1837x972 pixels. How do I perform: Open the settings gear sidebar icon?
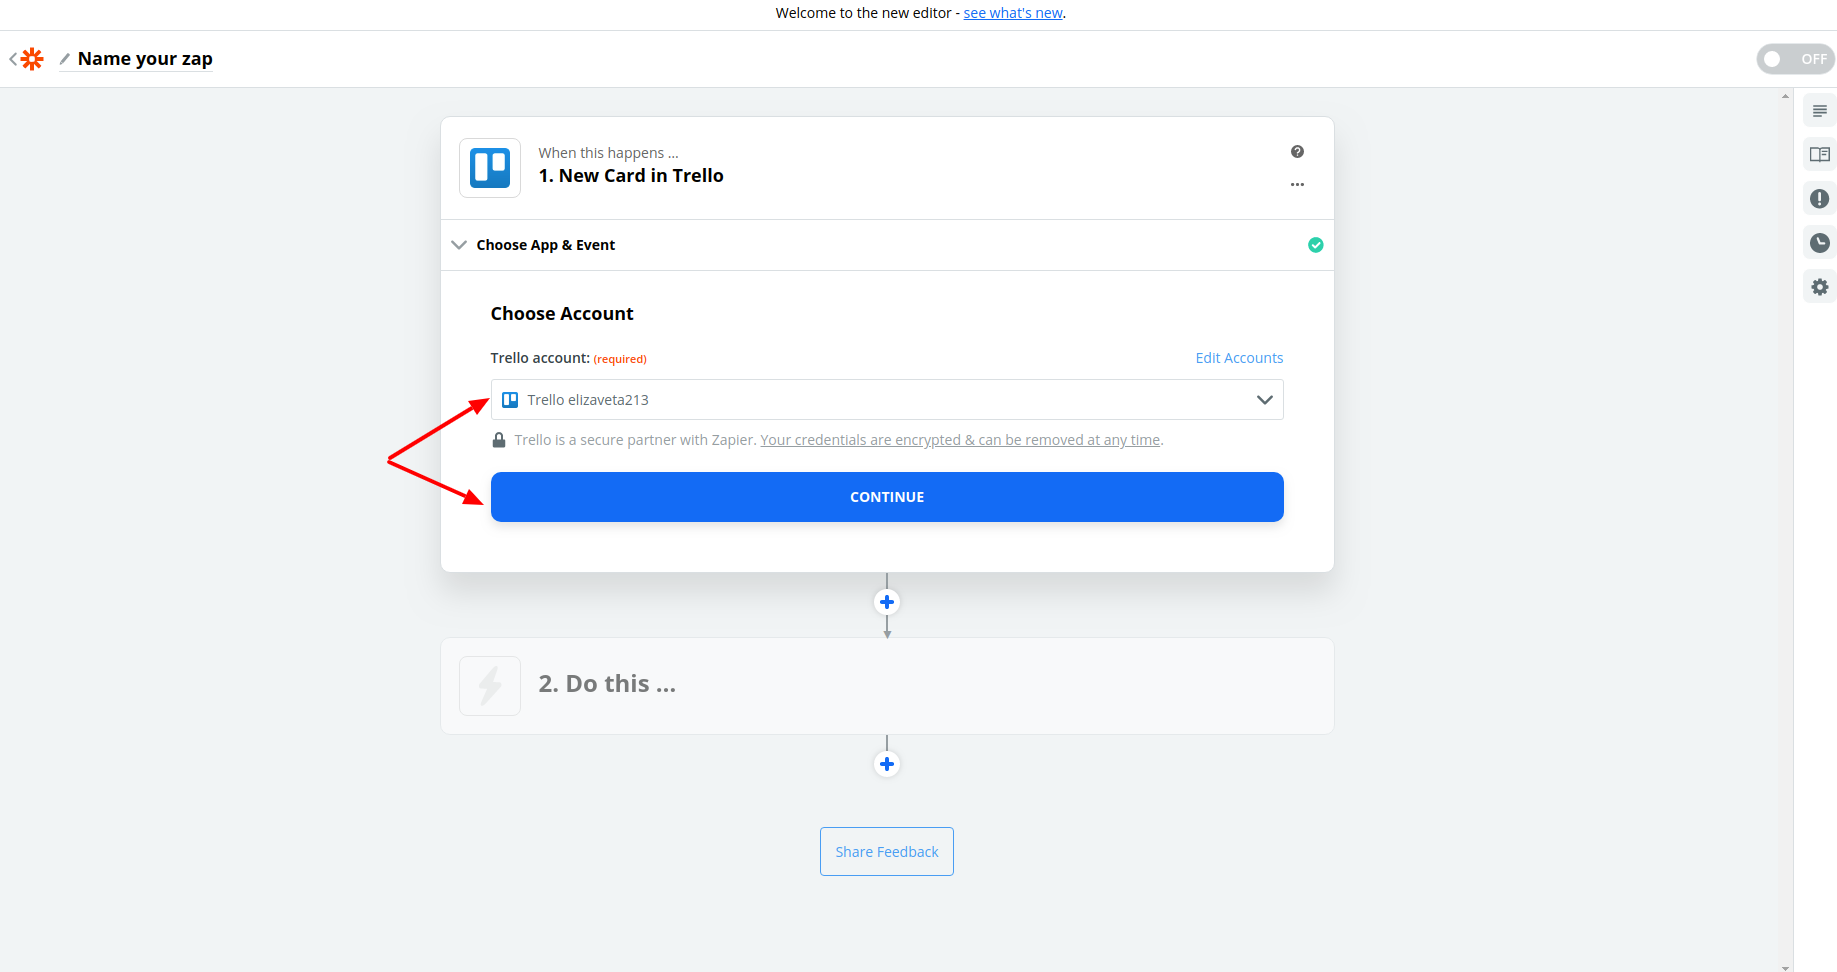tap(1819, 287)
